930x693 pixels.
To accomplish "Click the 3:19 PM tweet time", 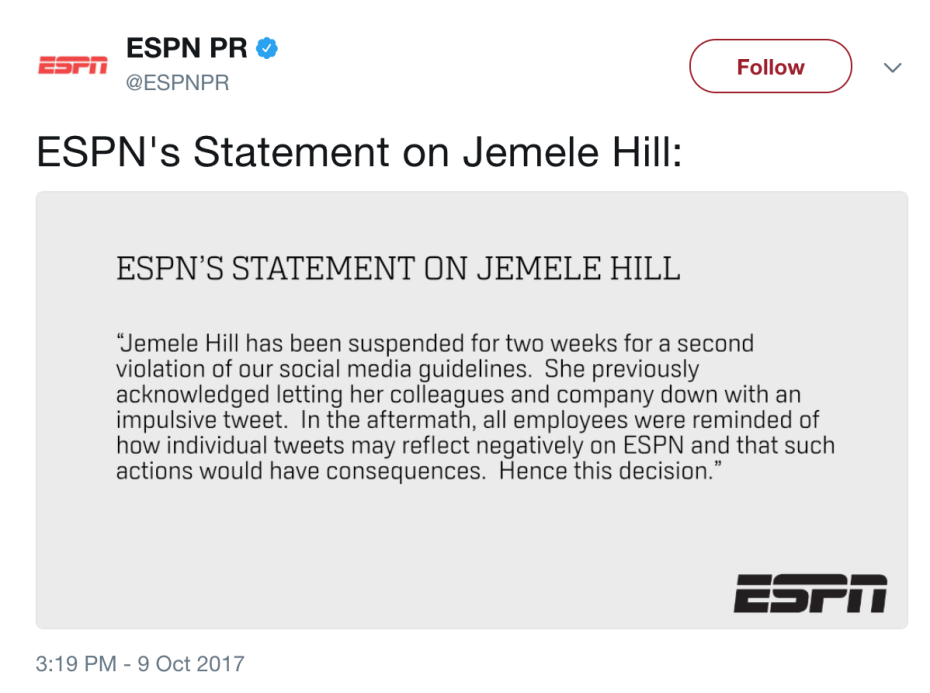I will (76, 664).
